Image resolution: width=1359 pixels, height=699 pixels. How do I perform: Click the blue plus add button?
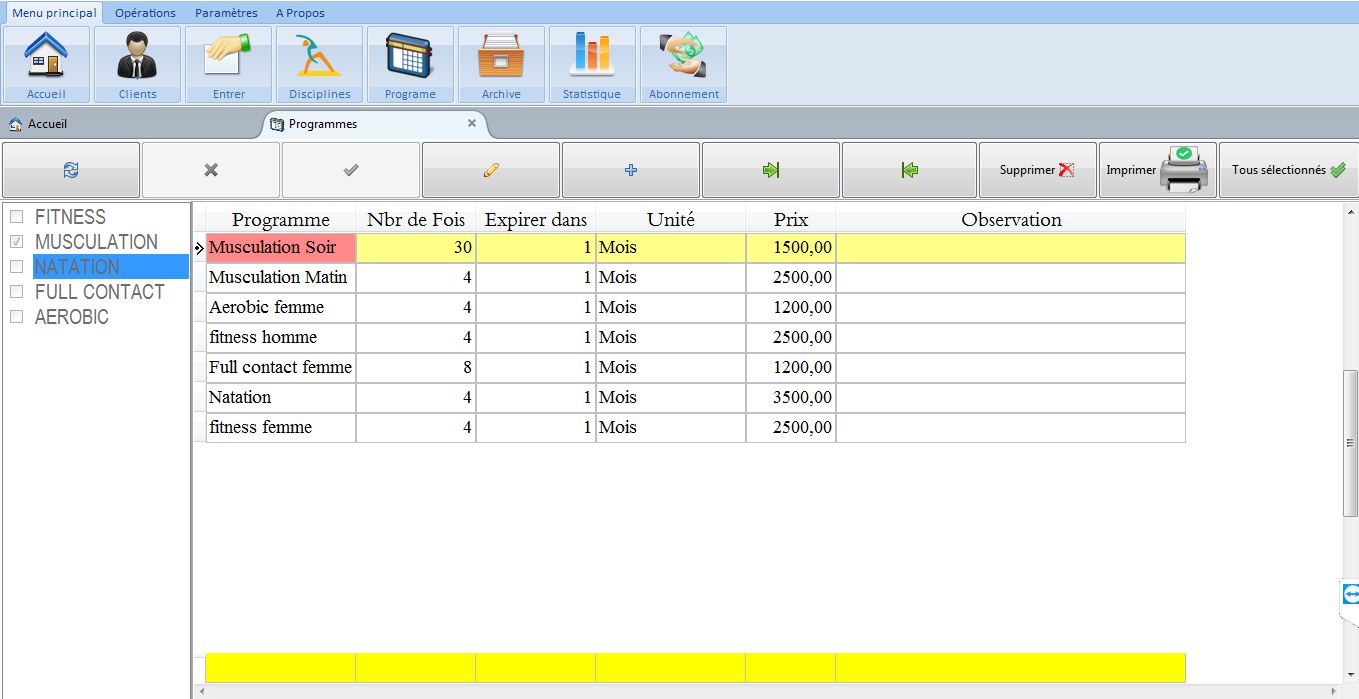(631, 170)
